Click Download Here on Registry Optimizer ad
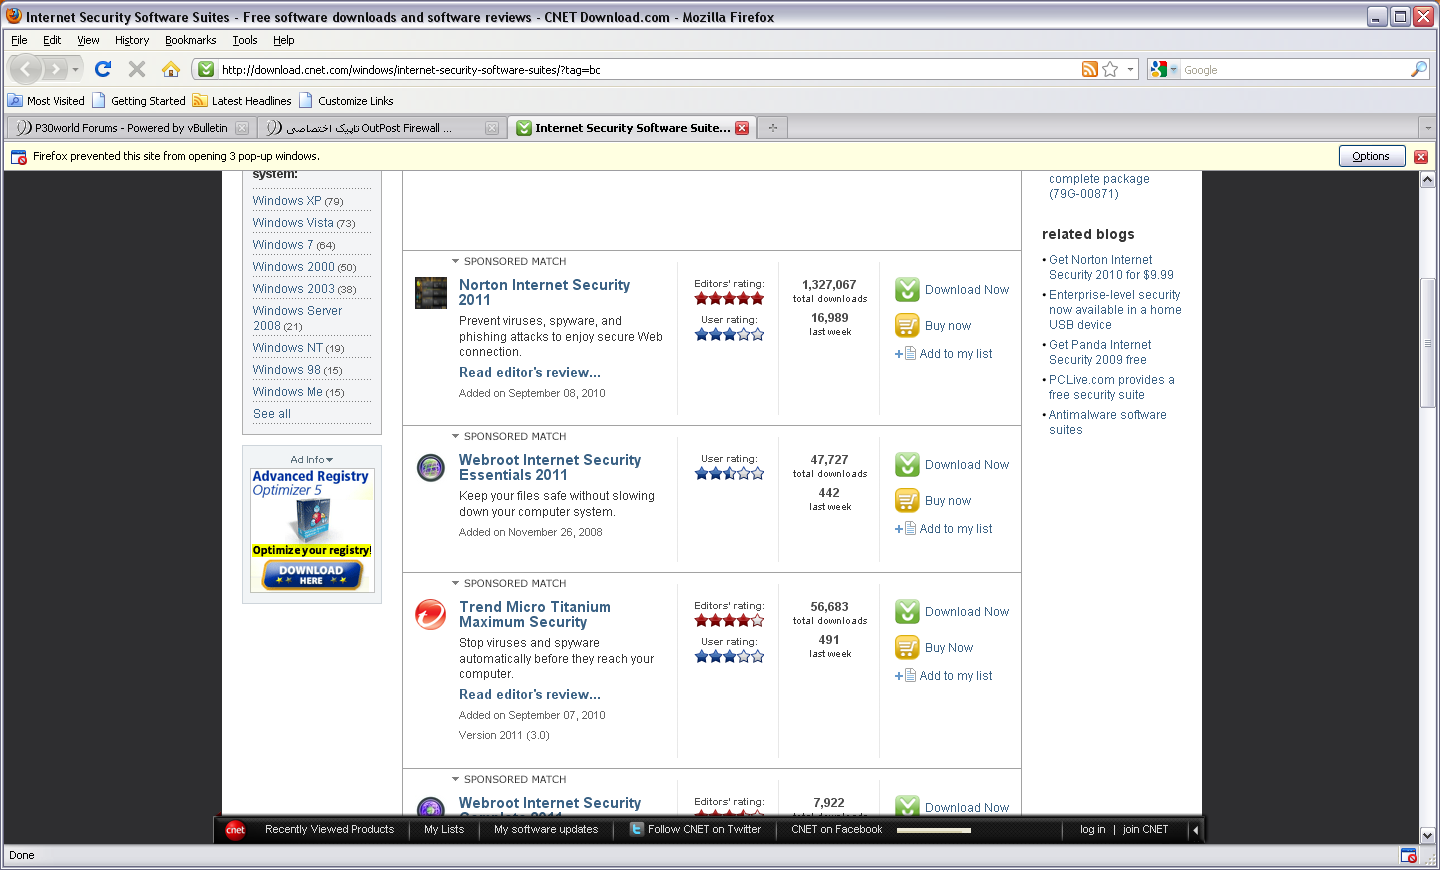 coord(312,575)
